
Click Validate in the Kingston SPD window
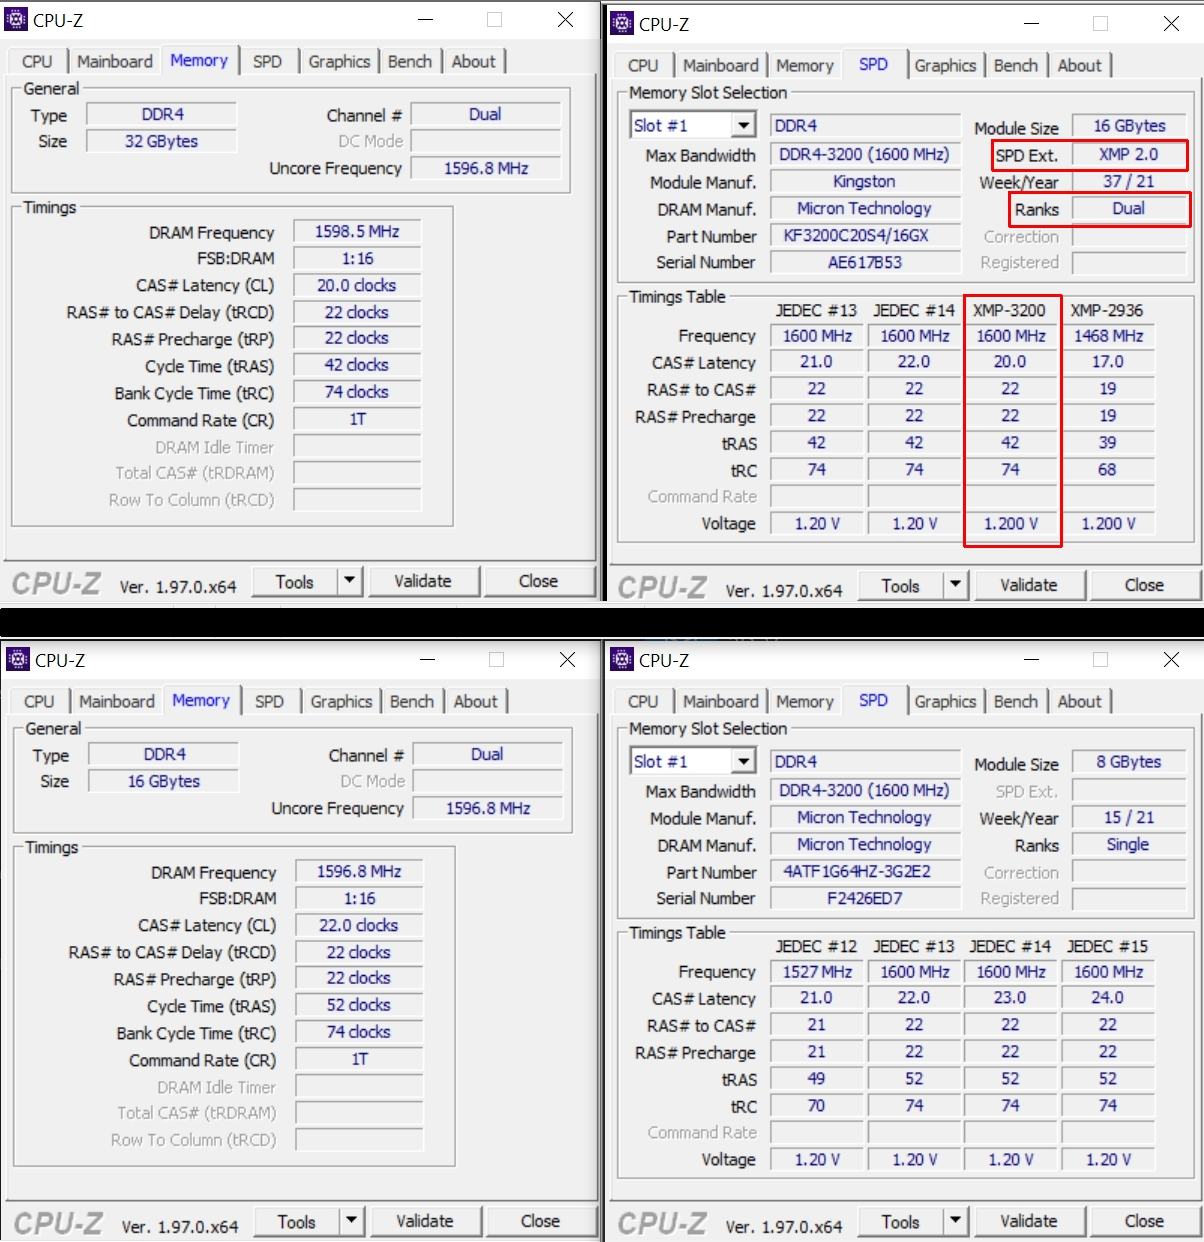(1029, 585)
